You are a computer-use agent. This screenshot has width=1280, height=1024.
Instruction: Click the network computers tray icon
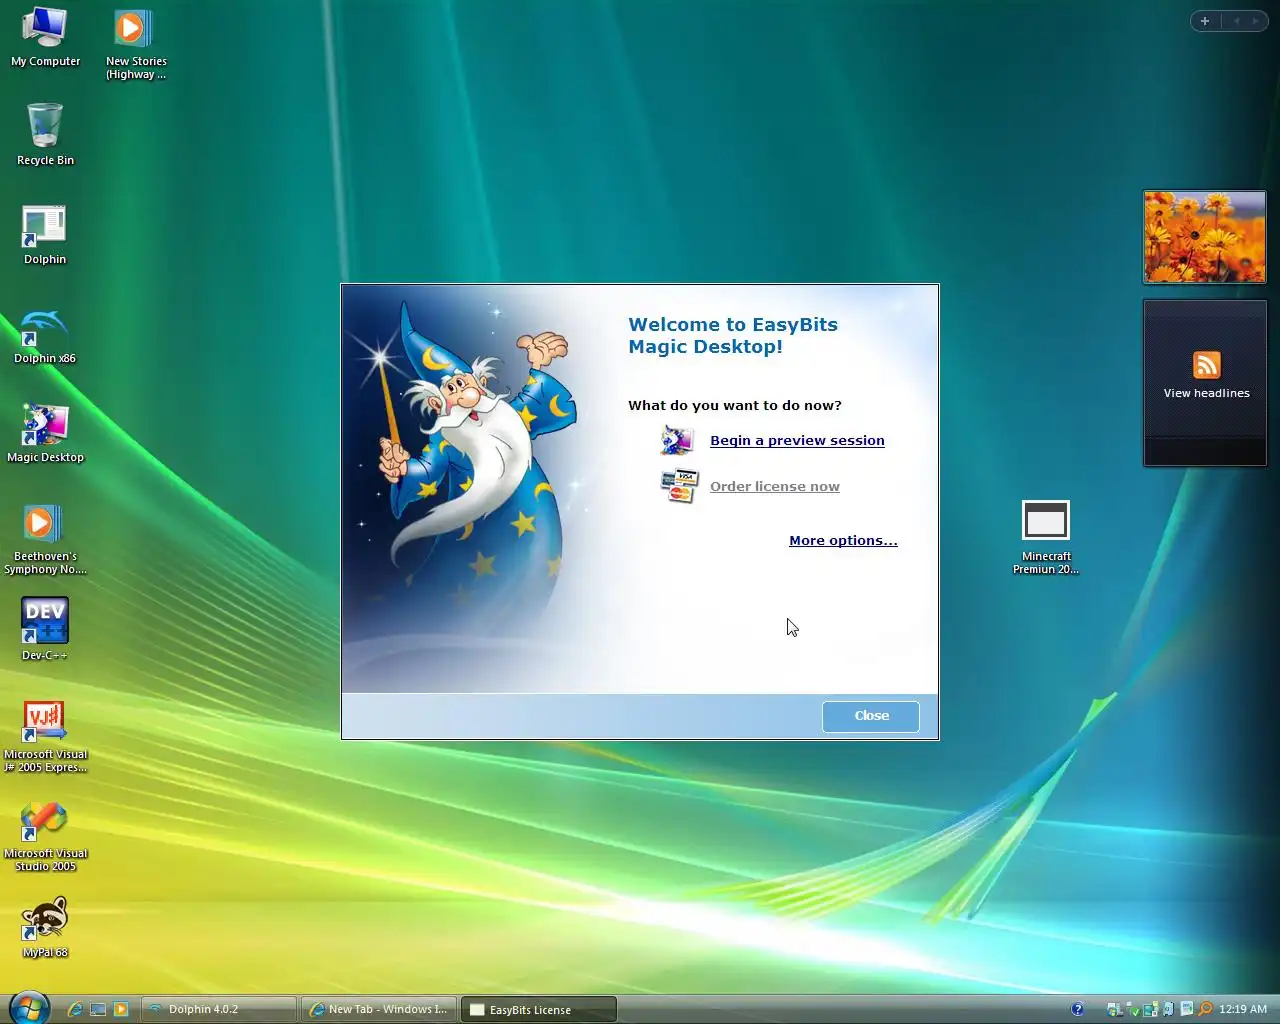pyautogui.click(x=1150, y=1009)
